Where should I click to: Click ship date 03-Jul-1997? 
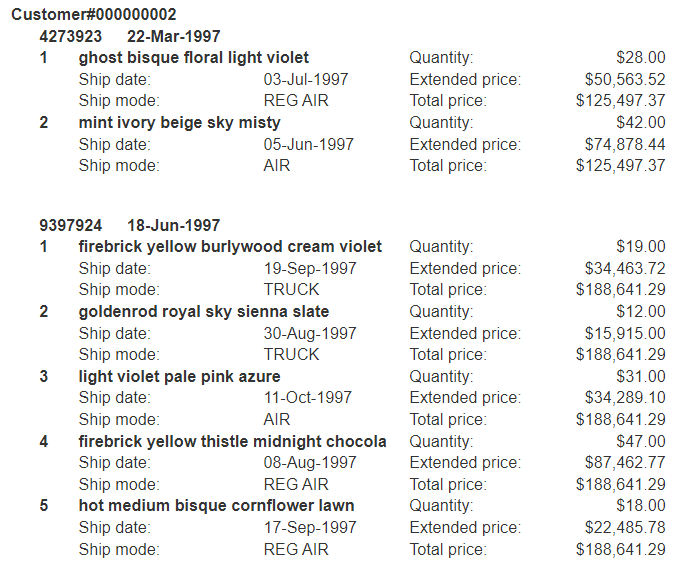(306, 79)
